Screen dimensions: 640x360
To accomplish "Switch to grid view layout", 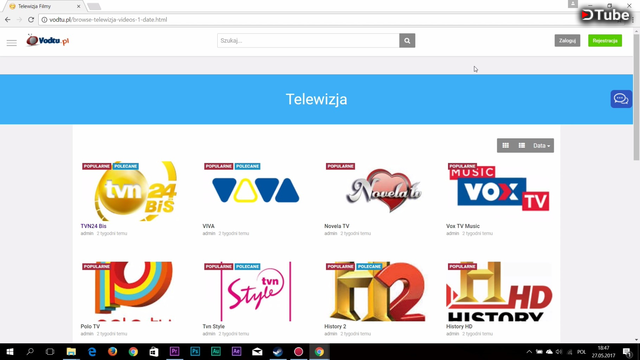I will [505, 145].
